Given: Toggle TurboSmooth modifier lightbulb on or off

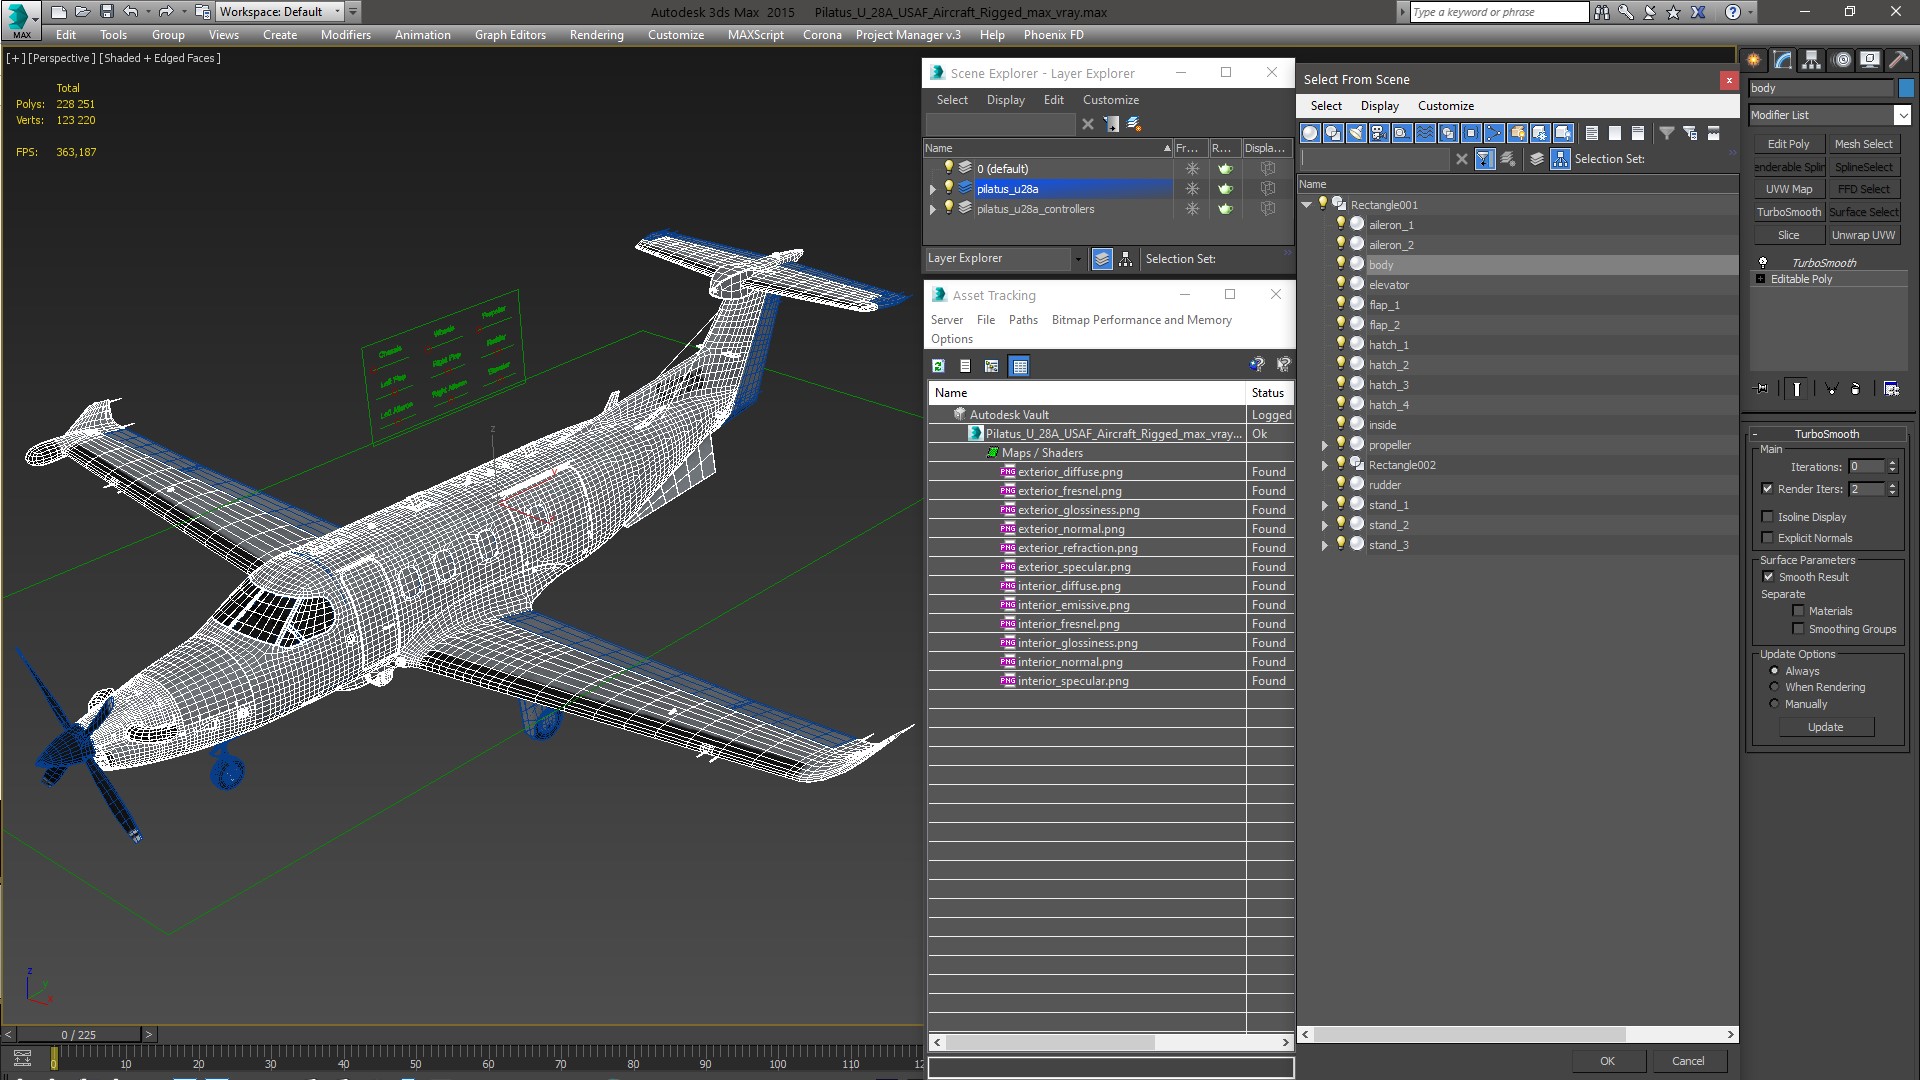Looking at the screenshot, I should (x=1763, y=262).
